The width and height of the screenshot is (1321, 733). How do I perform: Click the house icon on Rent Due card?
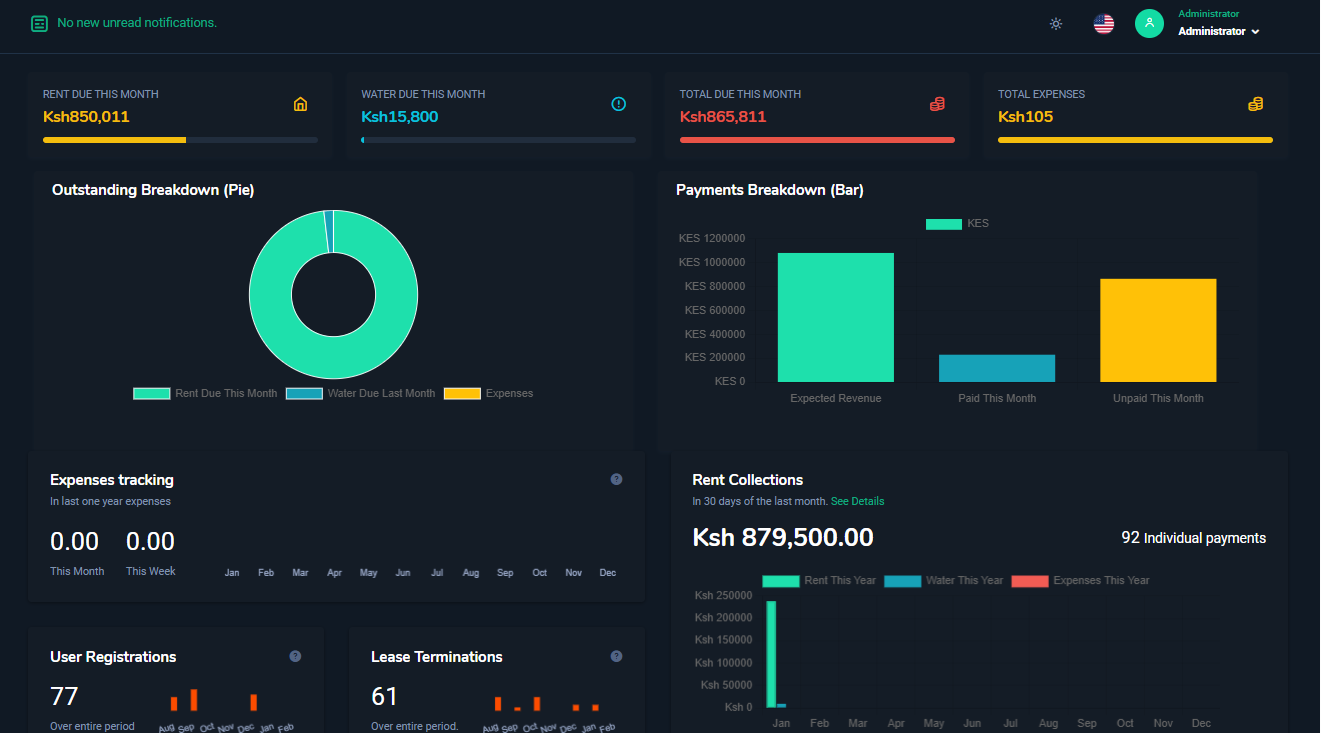pyautogui.click(x=300, y=104)
